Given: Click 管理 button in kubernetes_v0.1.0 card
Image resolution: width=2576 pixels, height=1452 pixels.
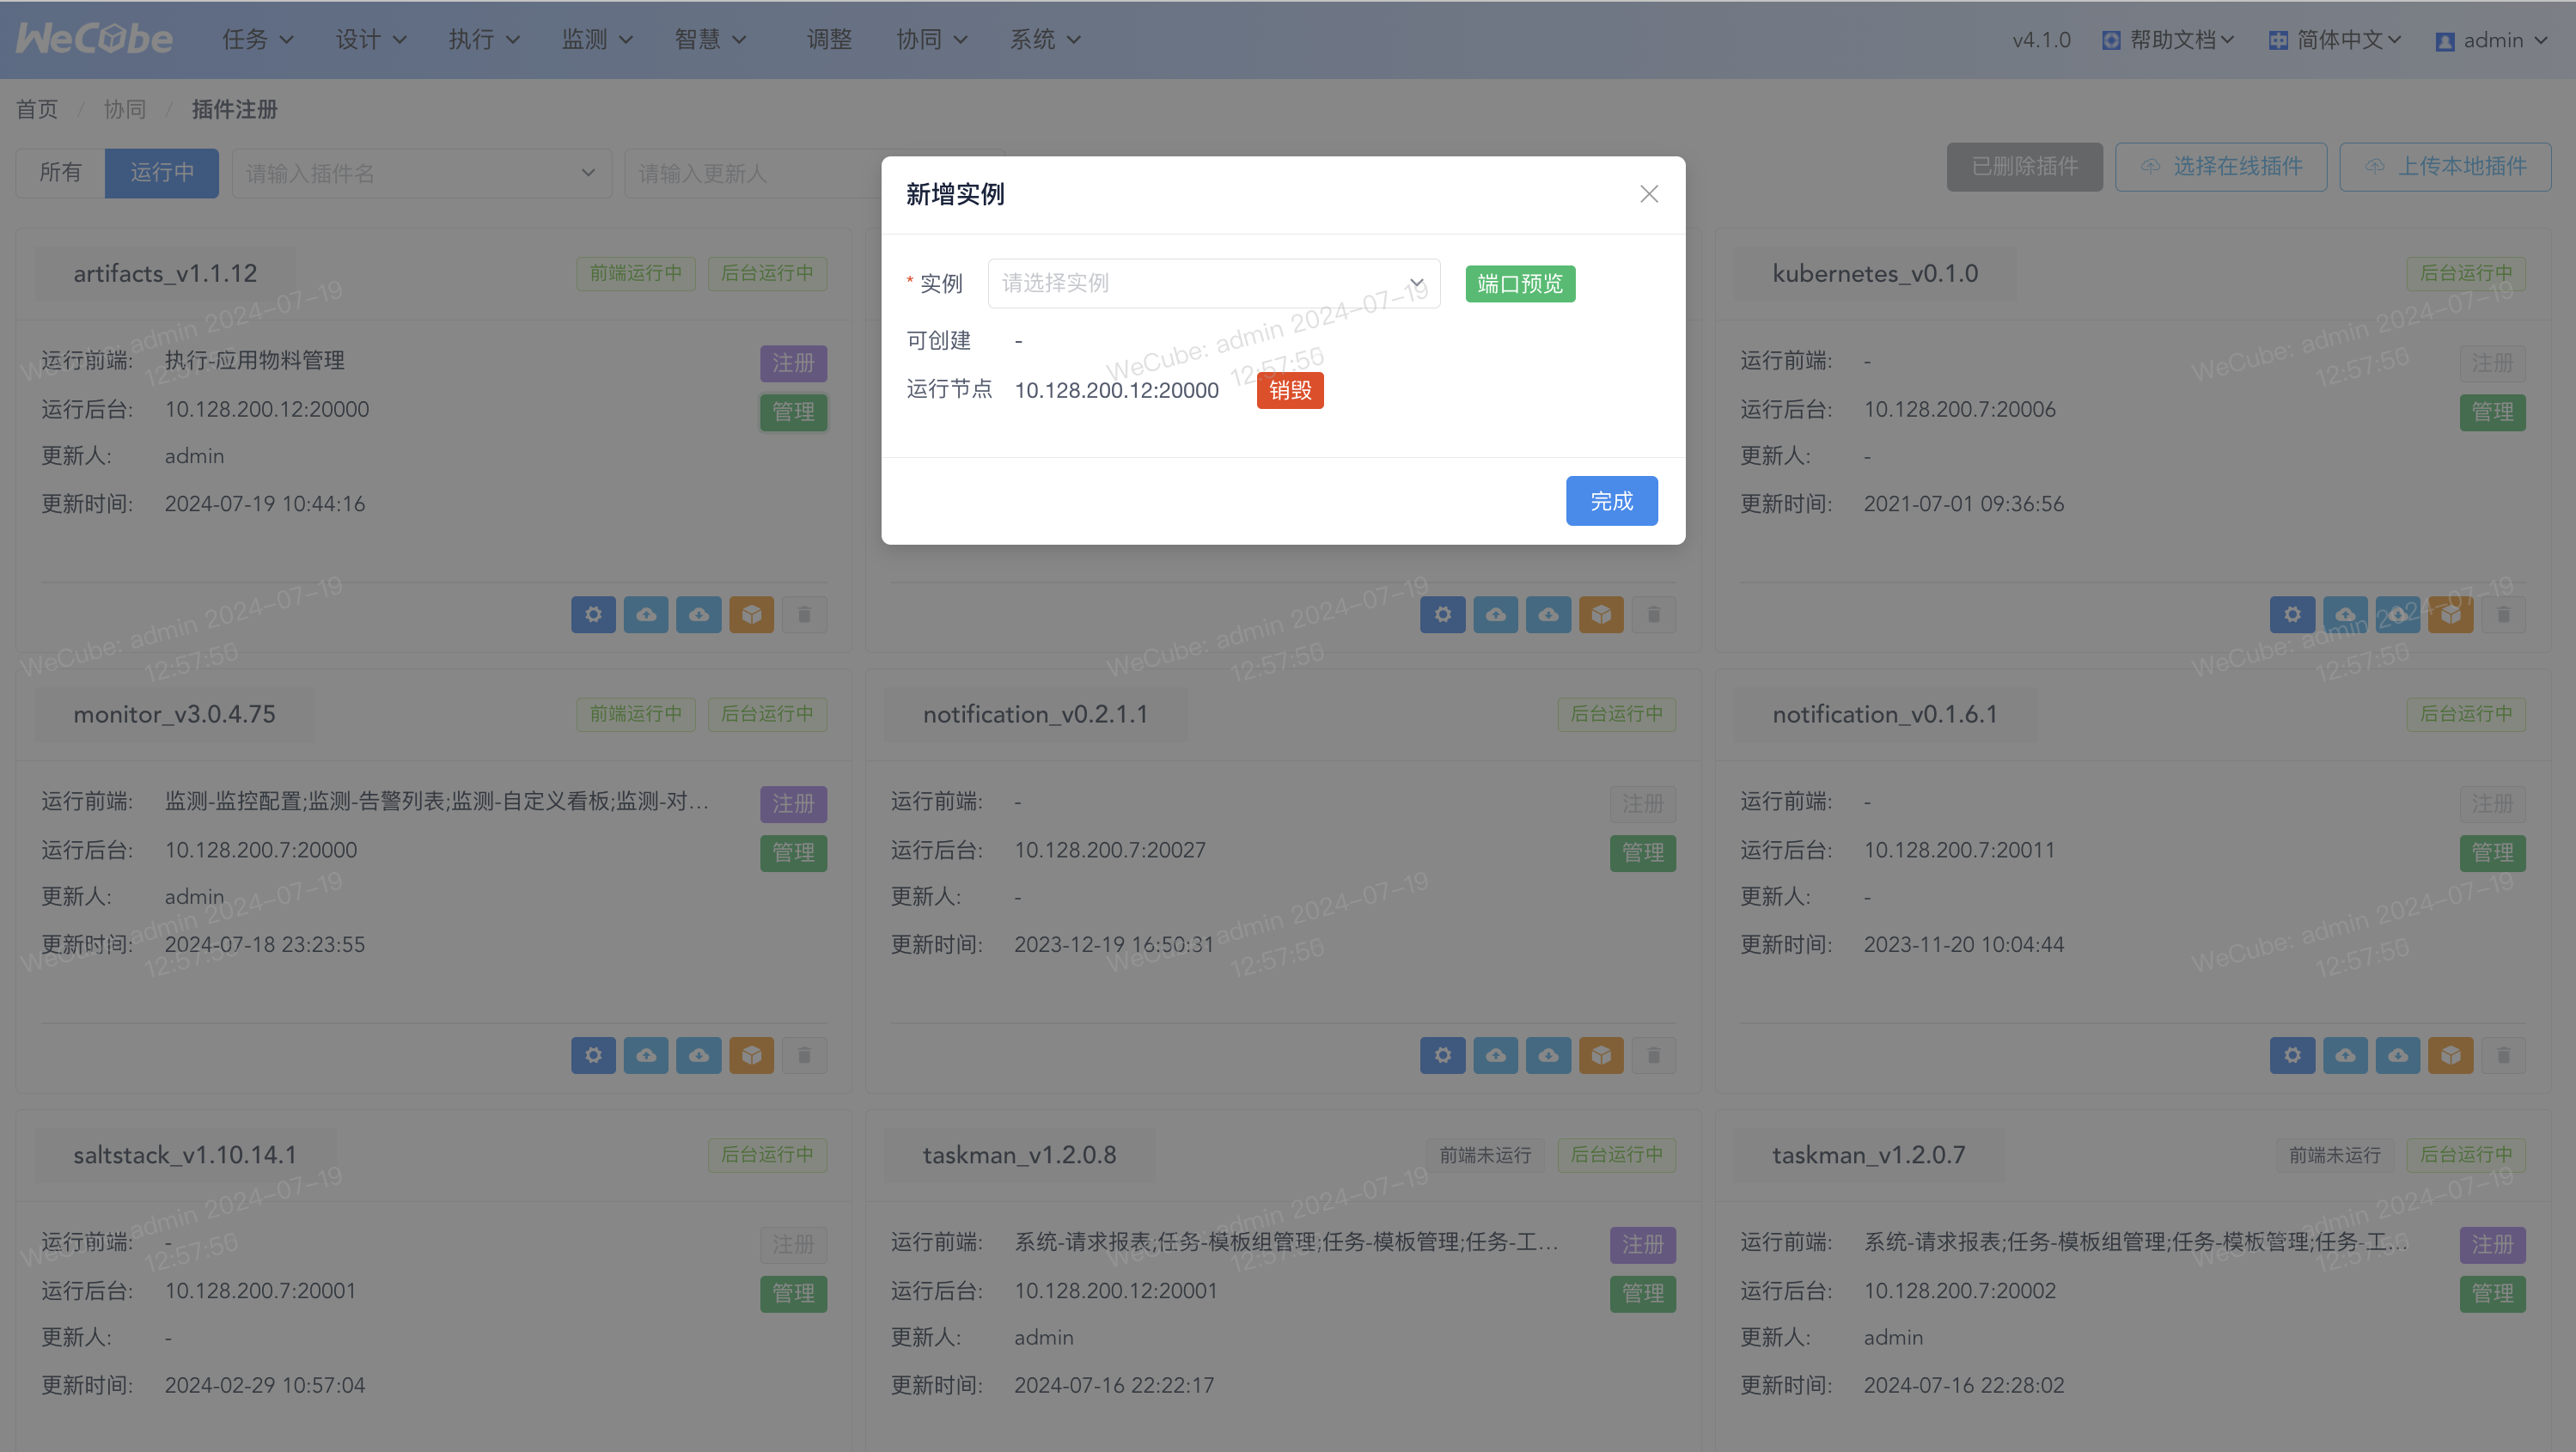Looking at the screenshot, I should (x=2493, y=412).
